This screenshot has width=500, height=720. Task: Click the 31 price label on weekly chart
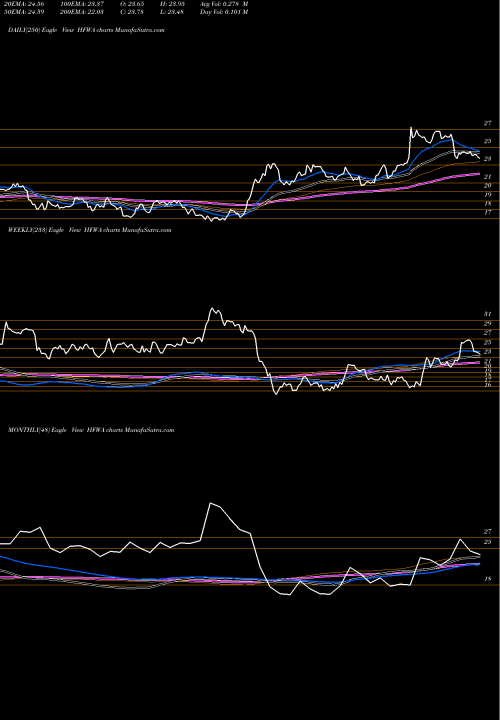click(x=488, y=314)
